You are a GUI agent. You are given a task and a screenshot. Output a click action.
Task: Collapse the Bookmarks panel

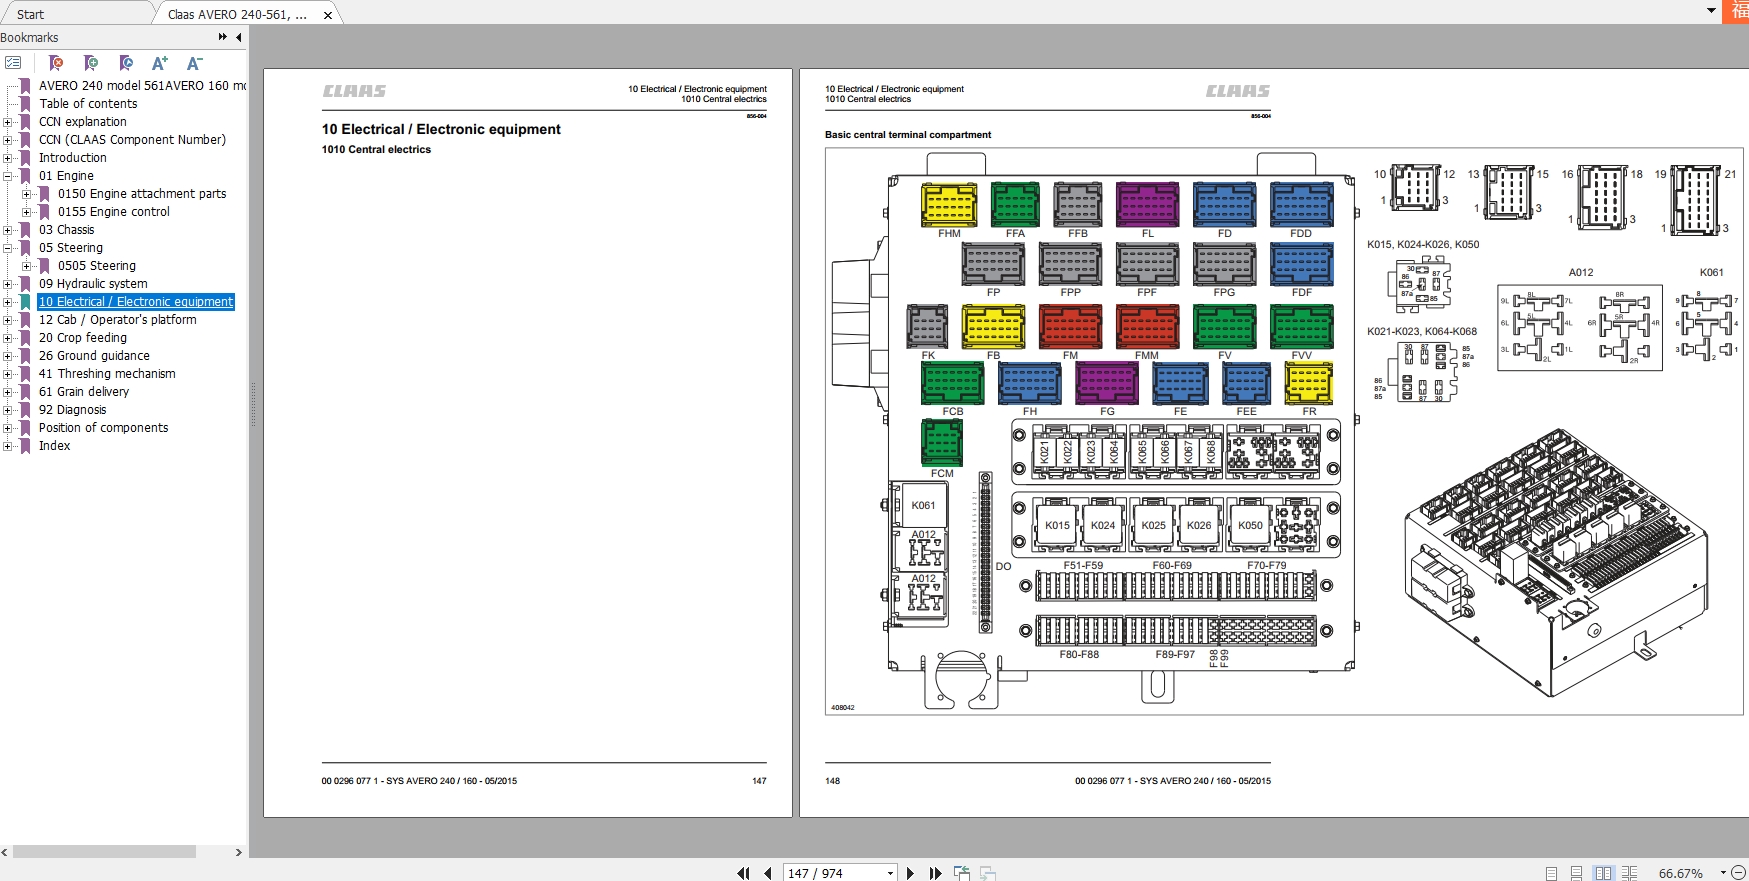tap(239, 37)
